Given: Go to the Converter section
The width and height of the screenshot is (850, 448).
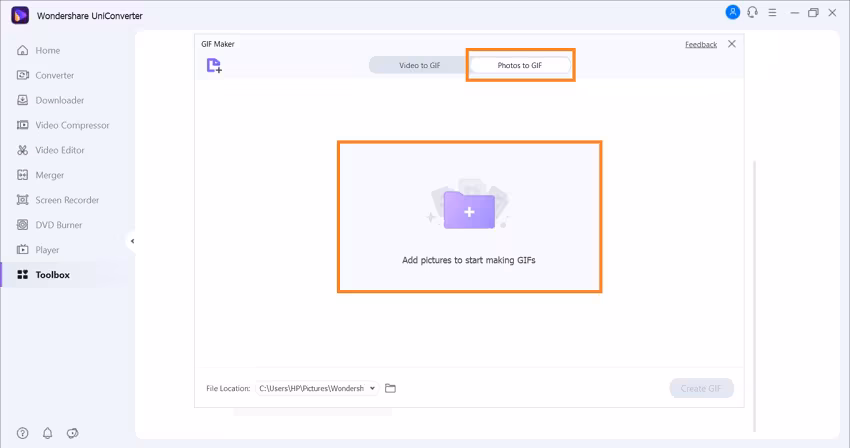Looking at the screenshot, I should point(54,75).
